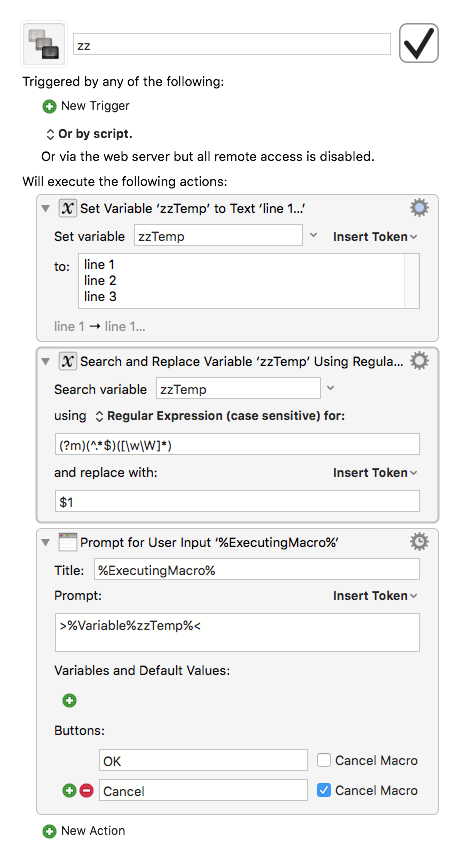
Task: Click the regex pattern search field
Action: point(237,444)
